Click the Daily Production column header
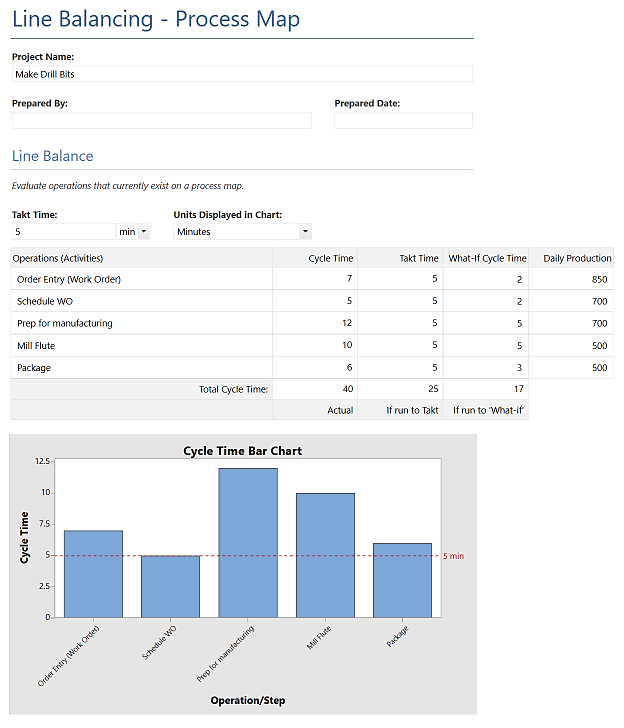Viewport: 624px width, 728px height. [571, 258]
